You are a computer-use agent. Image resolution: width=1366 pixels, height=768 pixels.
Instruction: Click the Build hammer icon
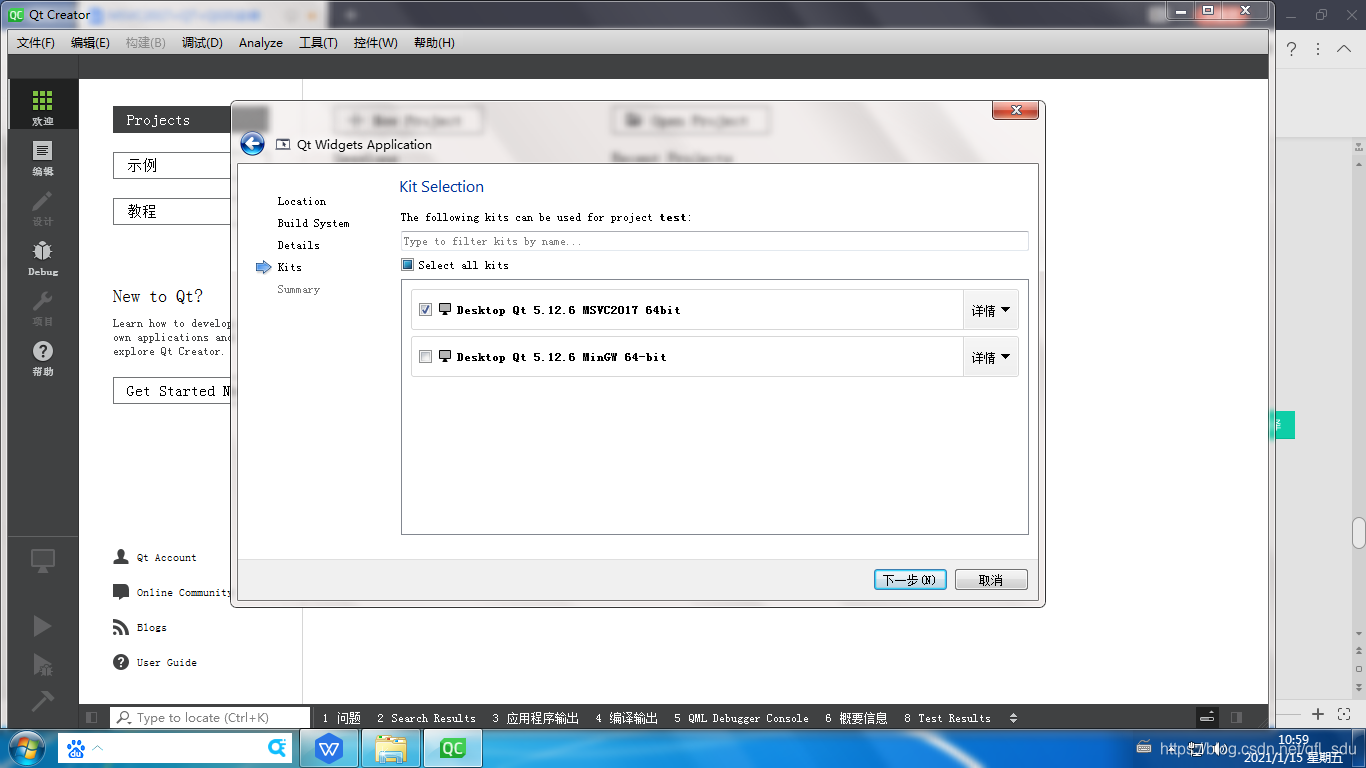(42, 701)
